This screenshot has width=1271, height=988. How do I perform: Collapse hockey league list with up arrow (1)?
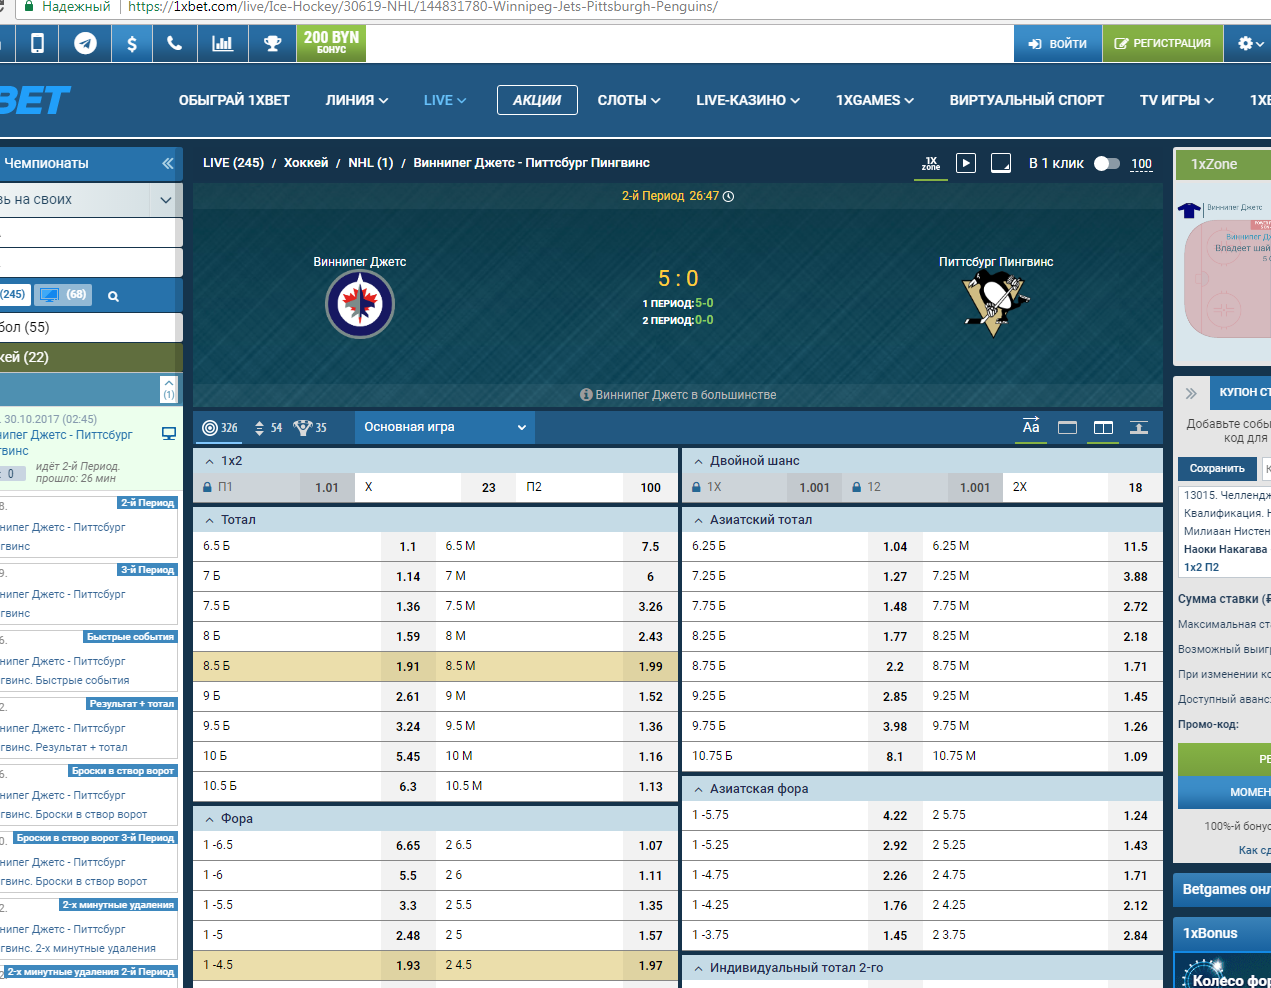pyautogui.click(x=169, y=388)
